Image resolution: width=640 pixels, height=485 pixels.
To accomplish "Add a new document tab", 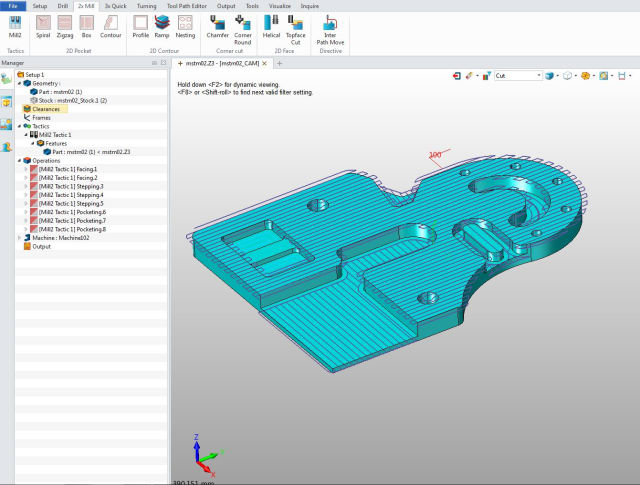I will [x=280, y=63].
